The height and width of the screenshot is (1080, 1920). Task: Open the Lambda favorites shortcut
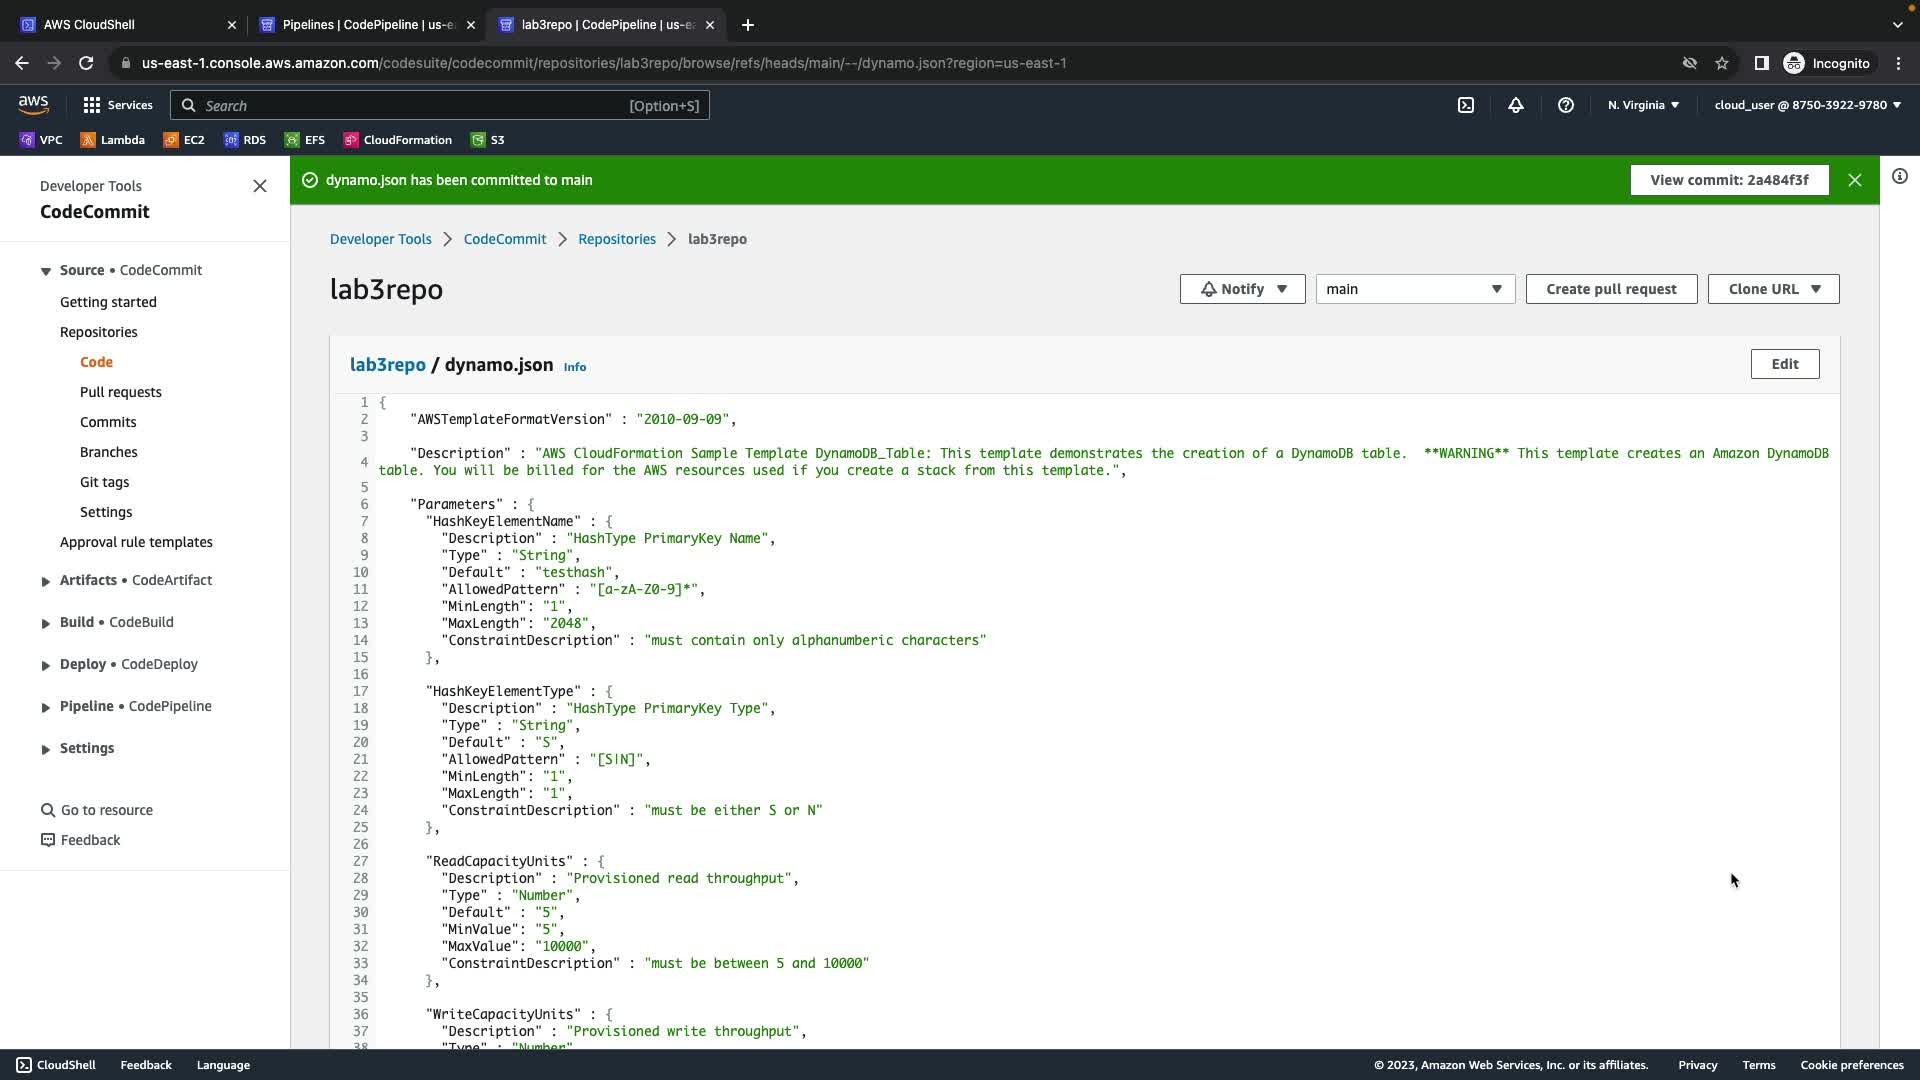(112, 140)
